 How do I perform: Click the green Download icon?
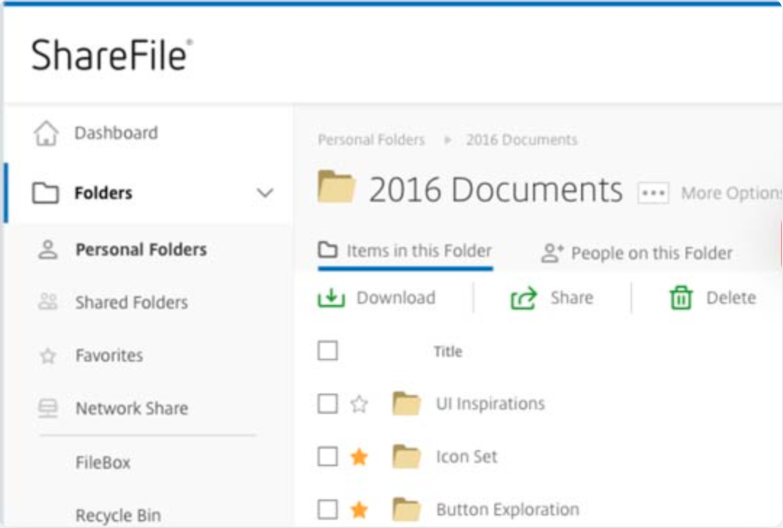[x=331, y=298]
